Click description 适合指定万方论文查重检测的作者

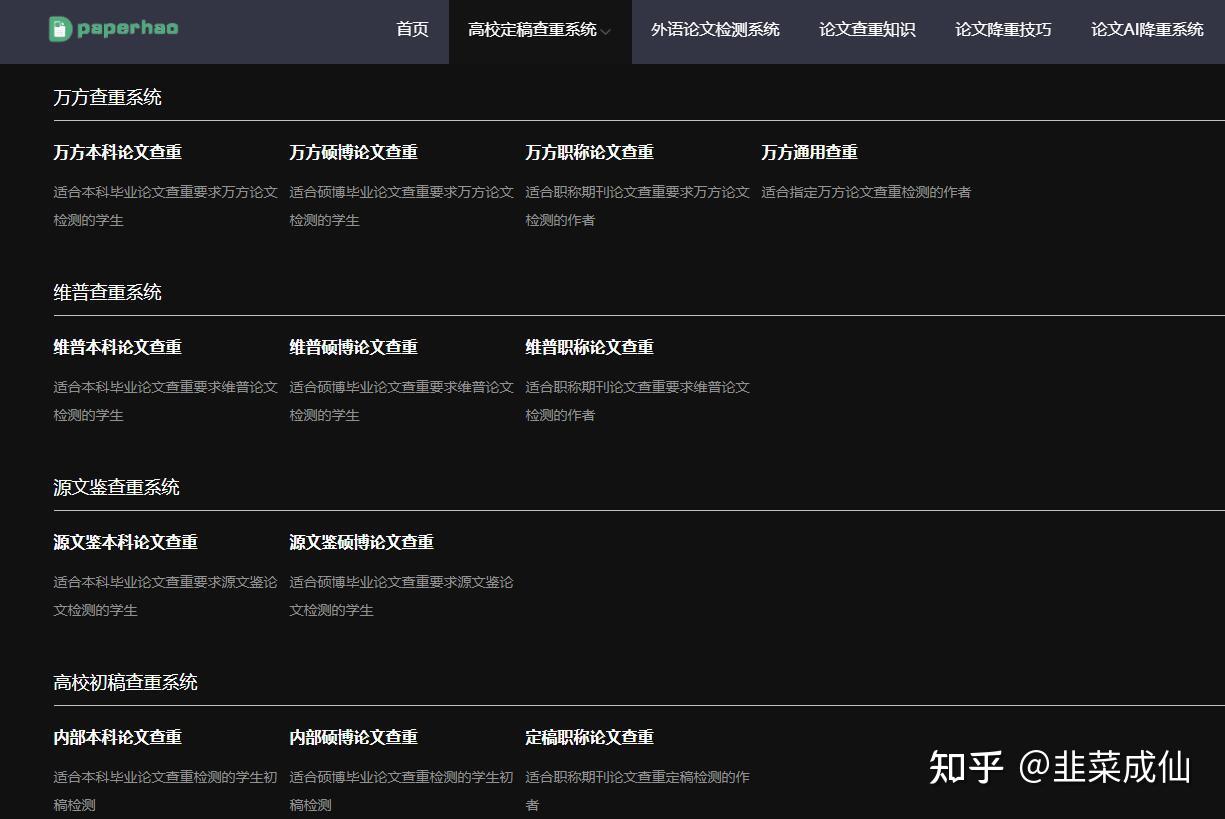[866, 192]
